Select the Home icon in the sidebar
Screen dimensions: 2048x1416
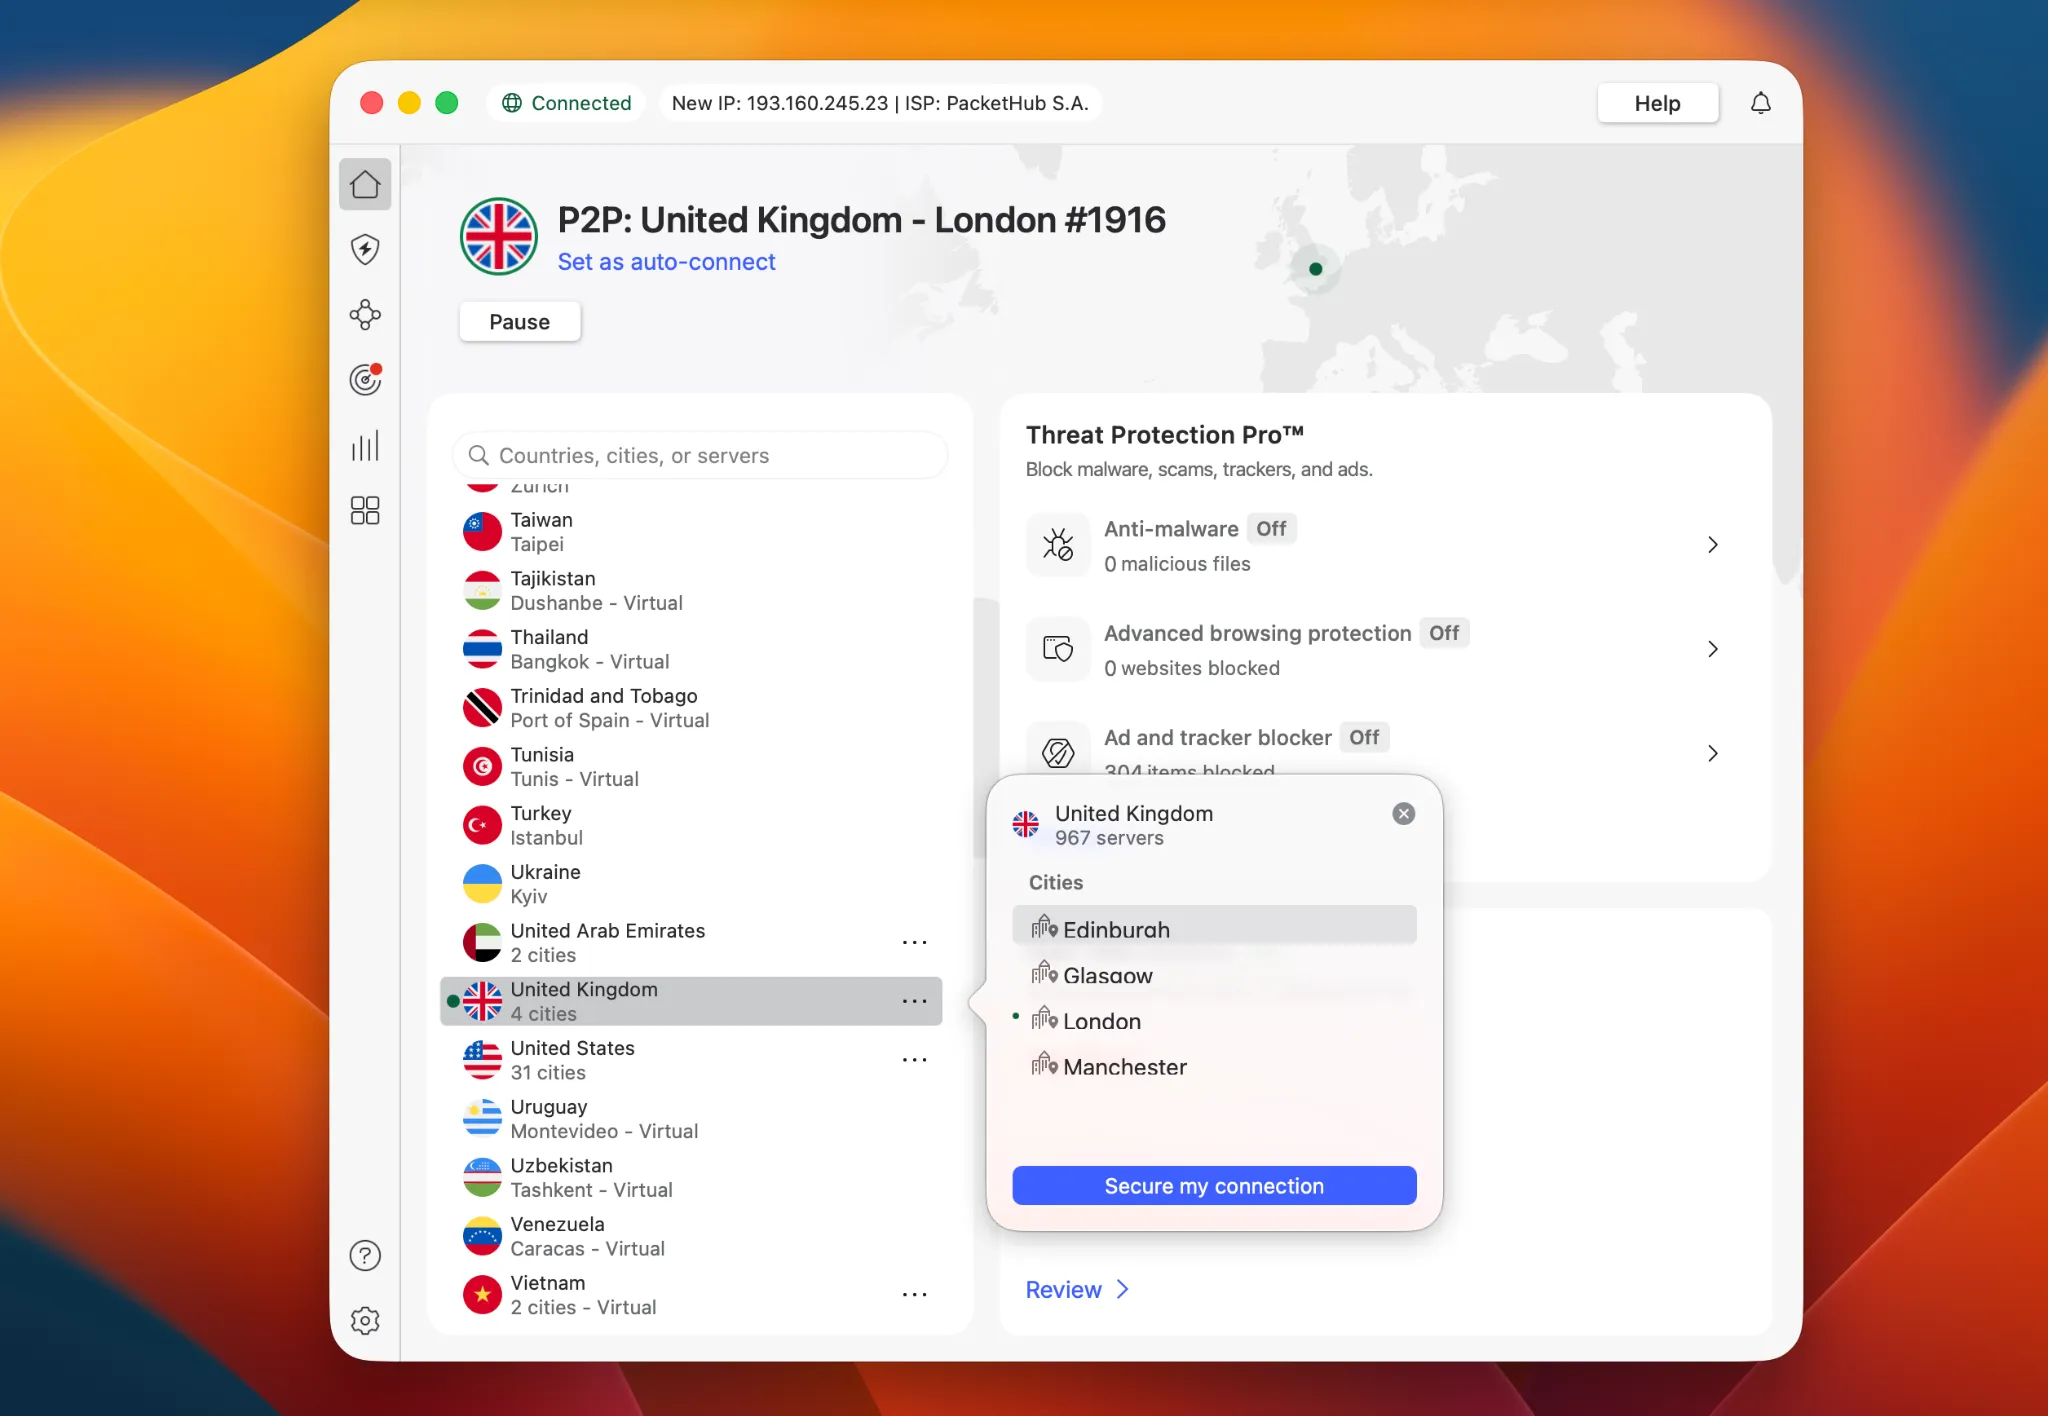click(366, 184)
